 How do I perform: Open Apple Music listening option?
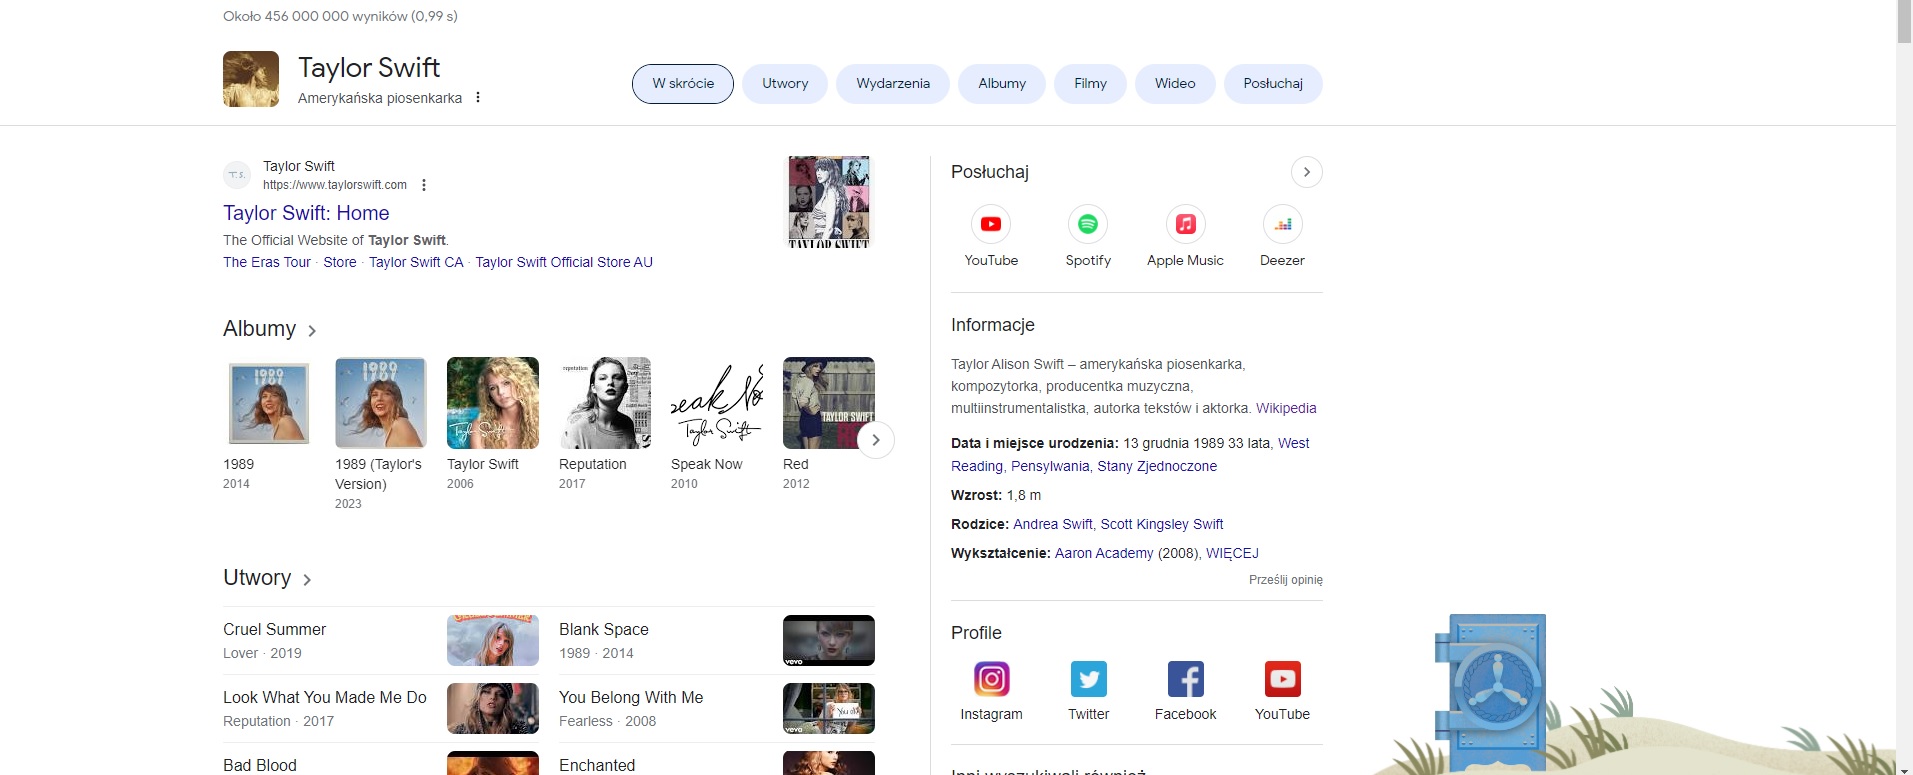[1185, 237]
